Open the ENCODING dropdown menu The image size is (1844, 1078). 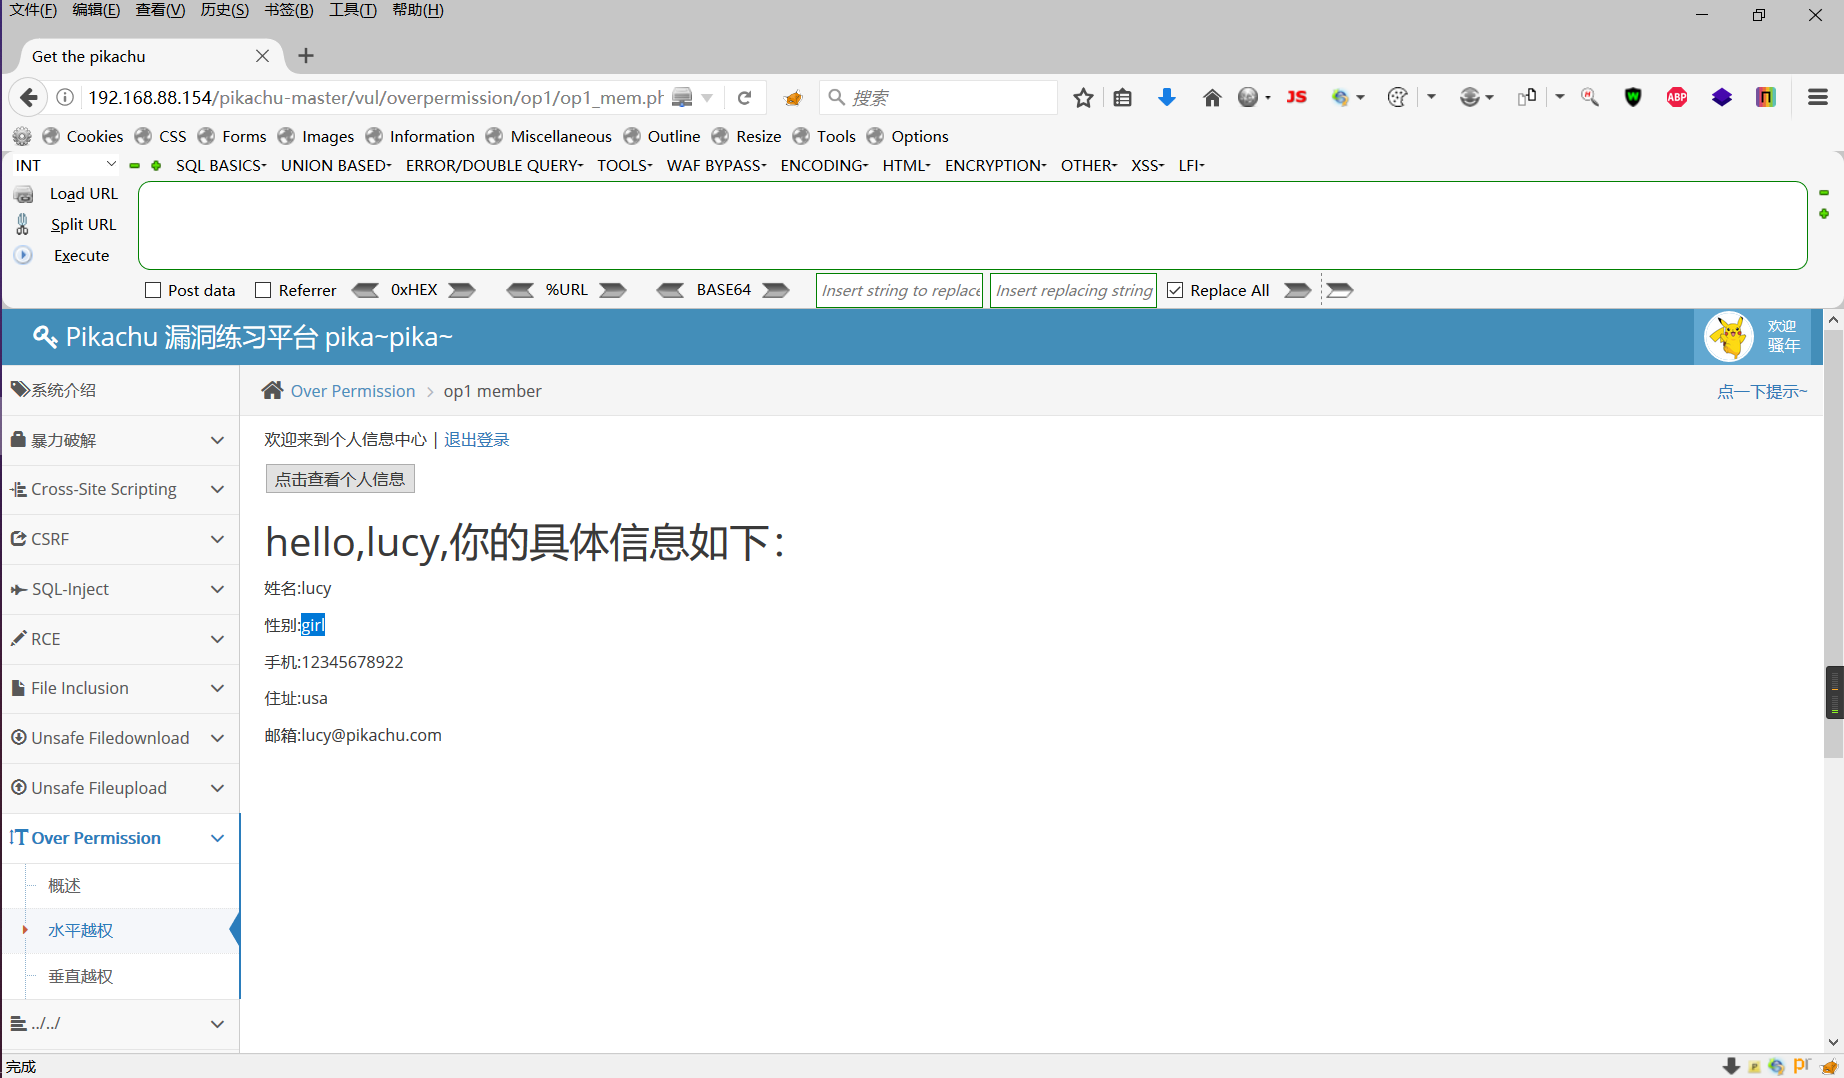[x=822, y=165]
